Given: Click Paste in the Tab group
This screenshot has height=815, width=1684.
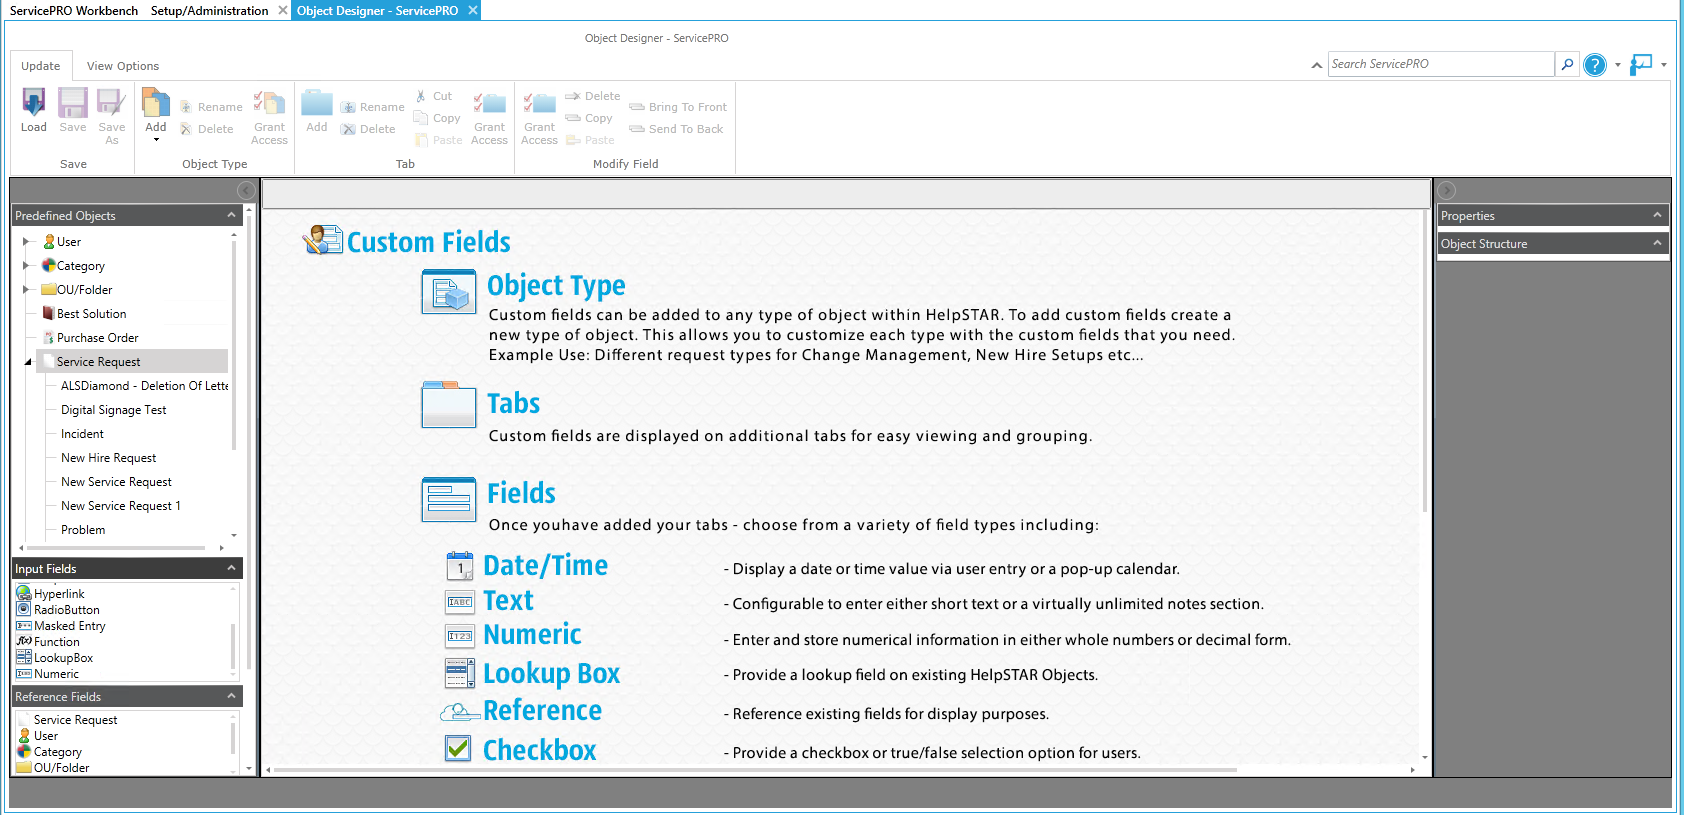Looking at the screenshot, I should pyautogui.click(x=438, y=140).
